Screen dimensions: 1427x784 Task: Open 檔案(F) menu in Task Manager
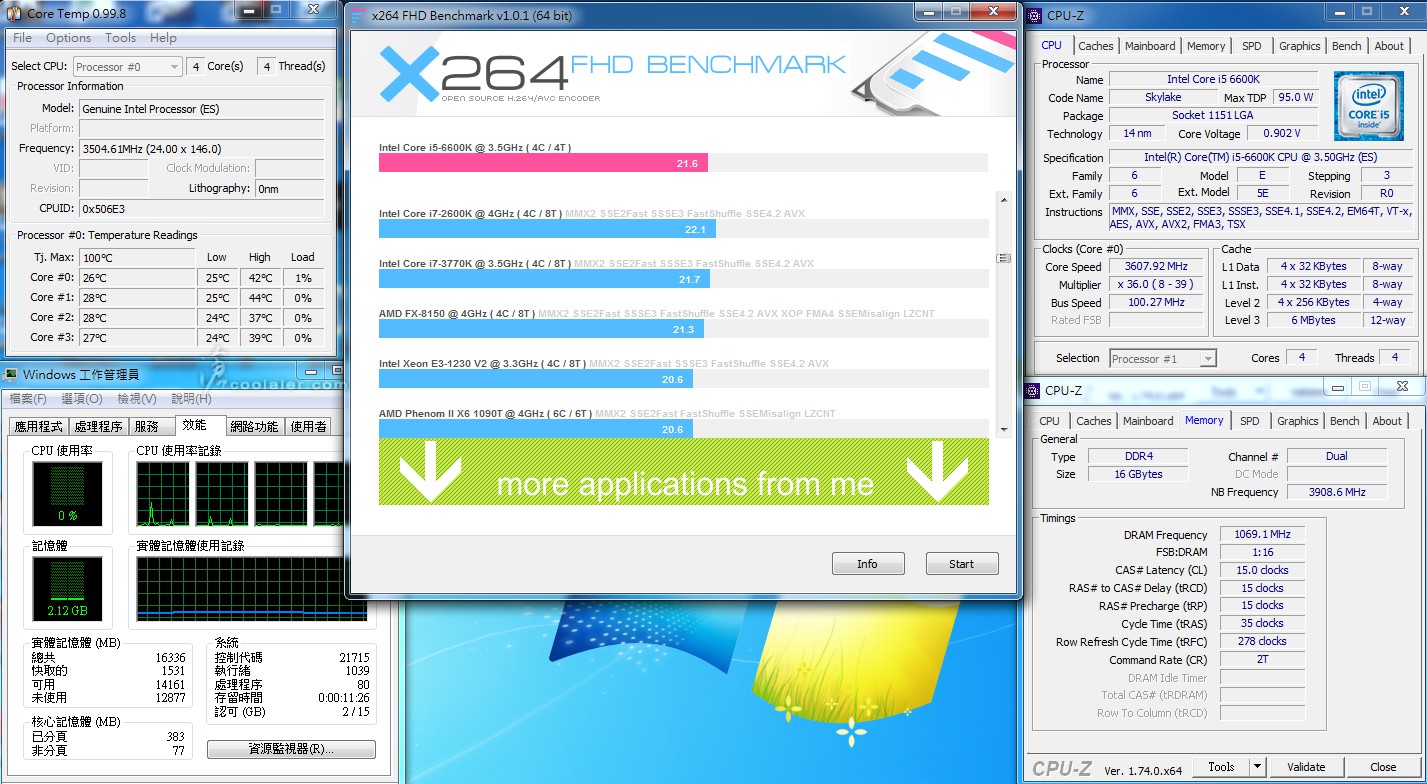28,399
